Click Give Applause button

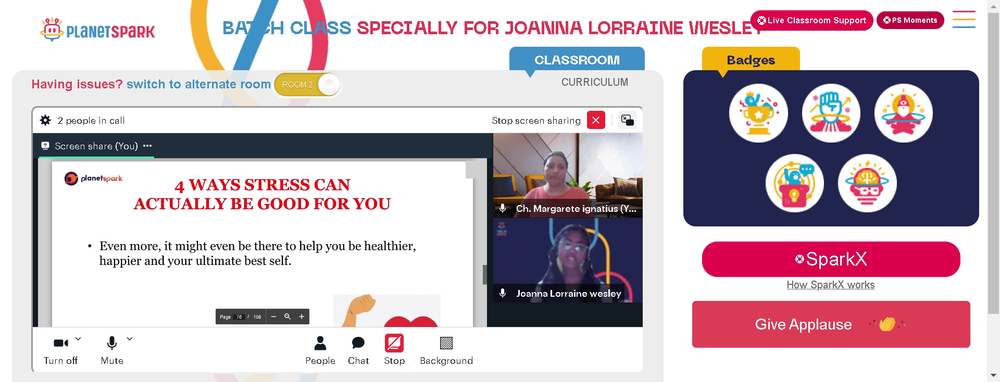click(x=831, y=324)
